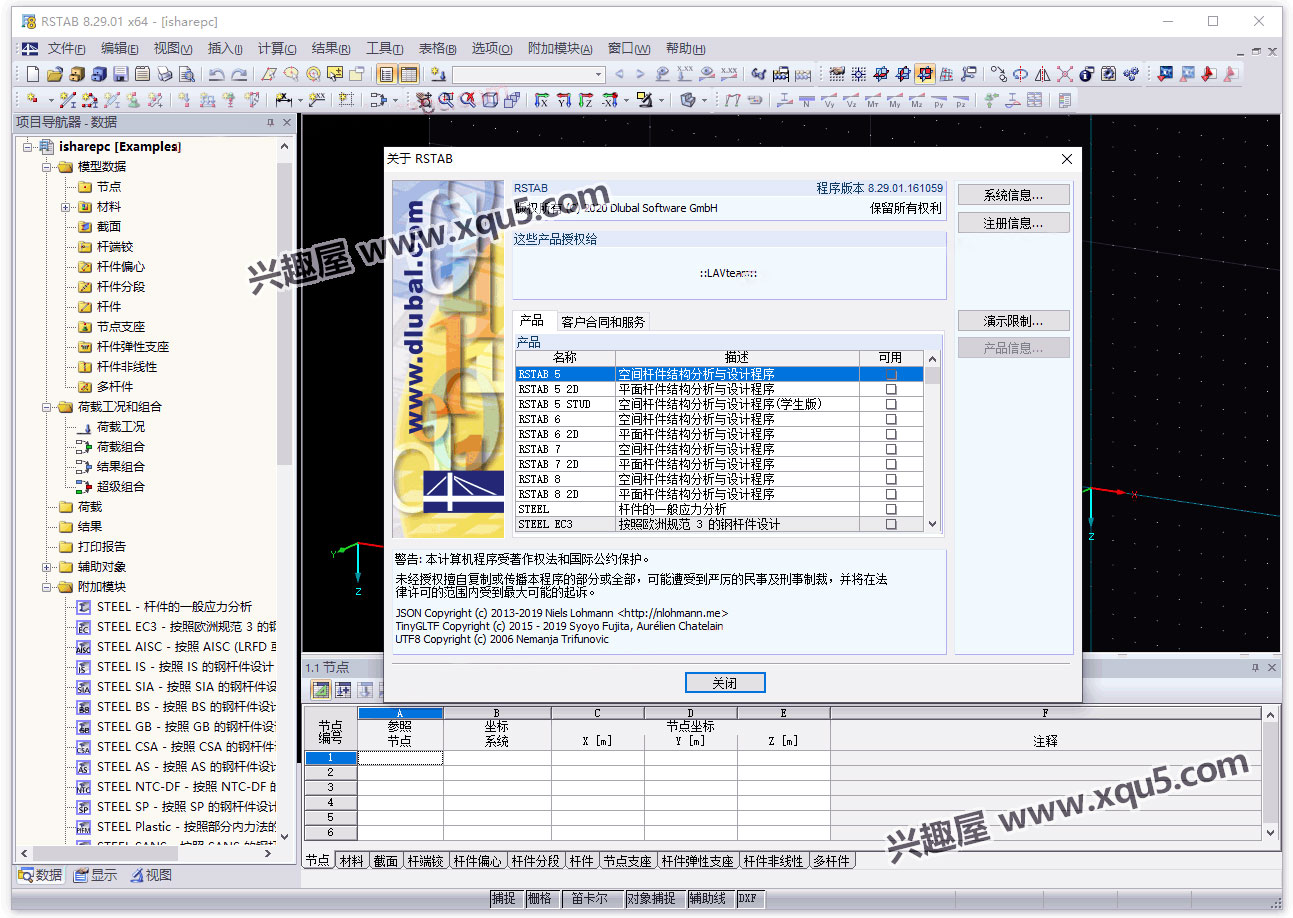
Task: Click the 关闭 button in the dialog
Action: coord(725,683)
